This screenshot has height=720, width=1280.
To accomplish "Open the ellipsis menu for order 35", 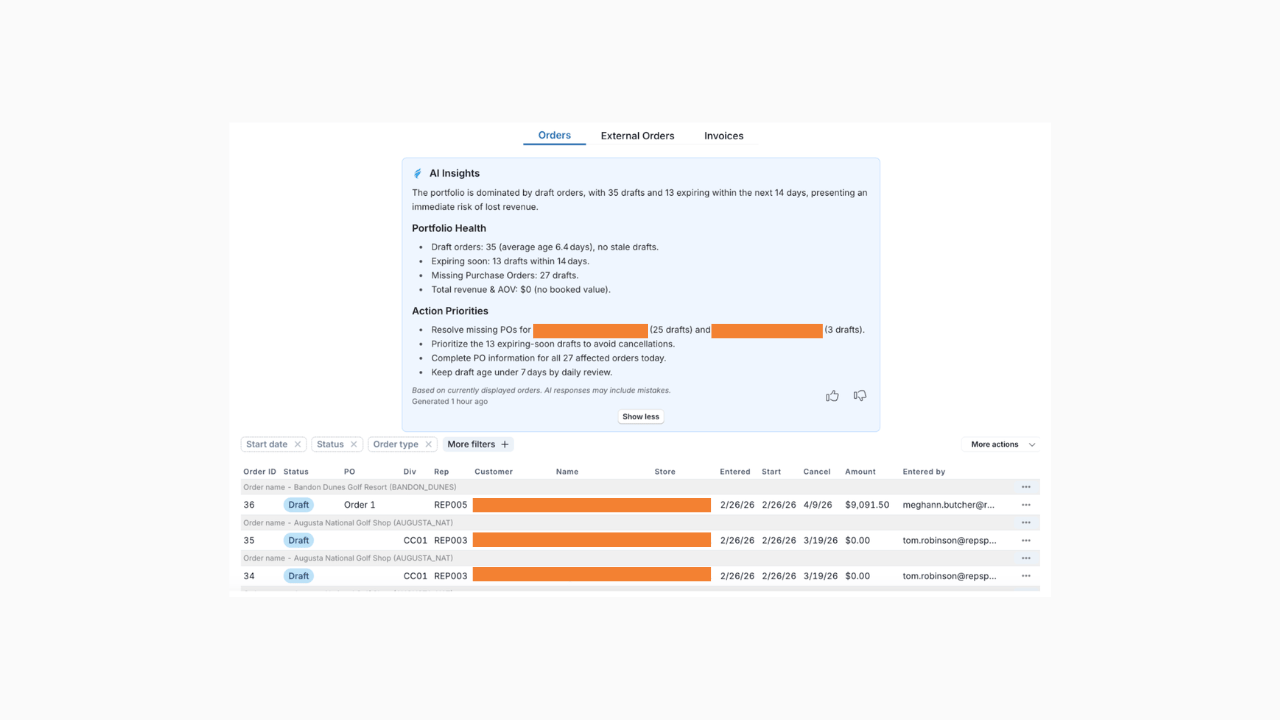I will tap(1025, 540).
